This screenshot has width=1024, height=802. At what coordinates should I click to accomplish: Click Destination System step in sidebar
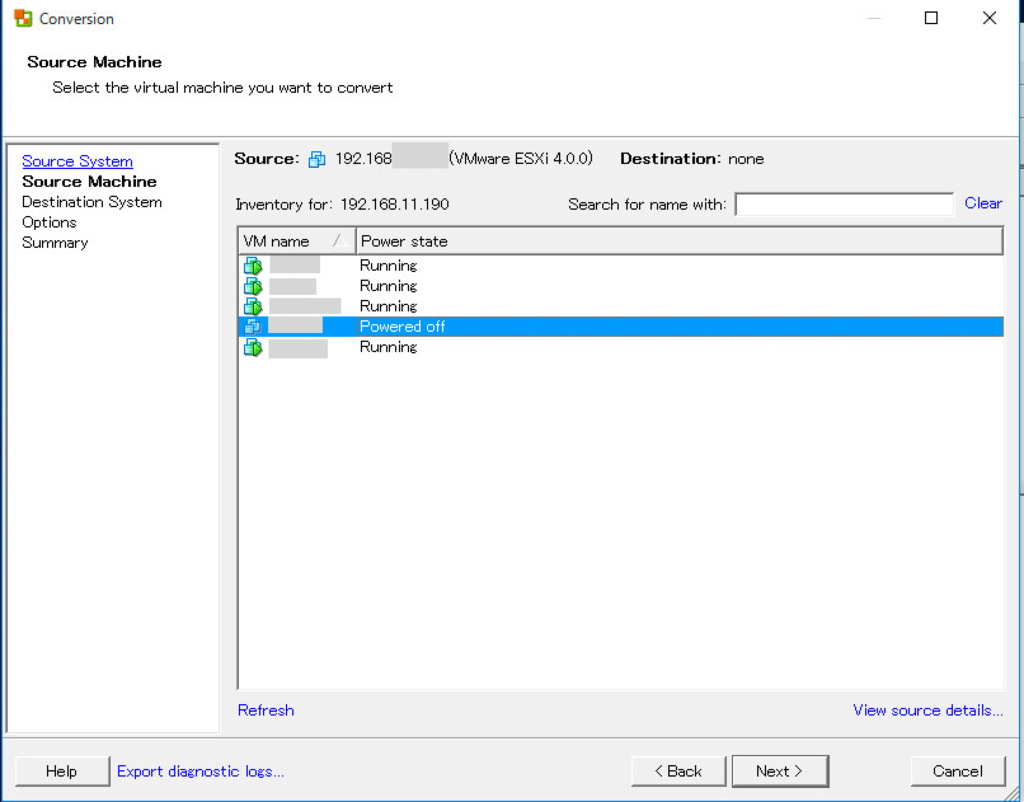click(92, 202)
